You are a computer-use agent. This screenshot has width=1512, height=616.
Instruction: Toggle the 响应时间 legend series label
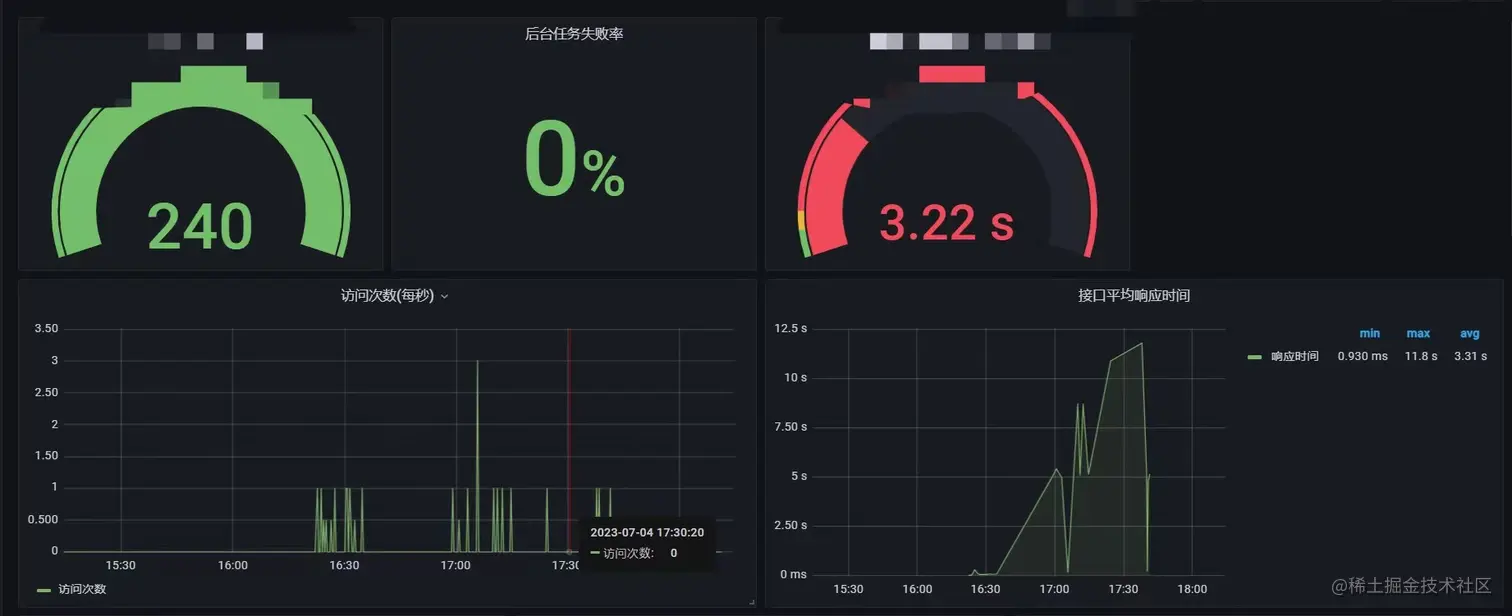point(1295,357)
